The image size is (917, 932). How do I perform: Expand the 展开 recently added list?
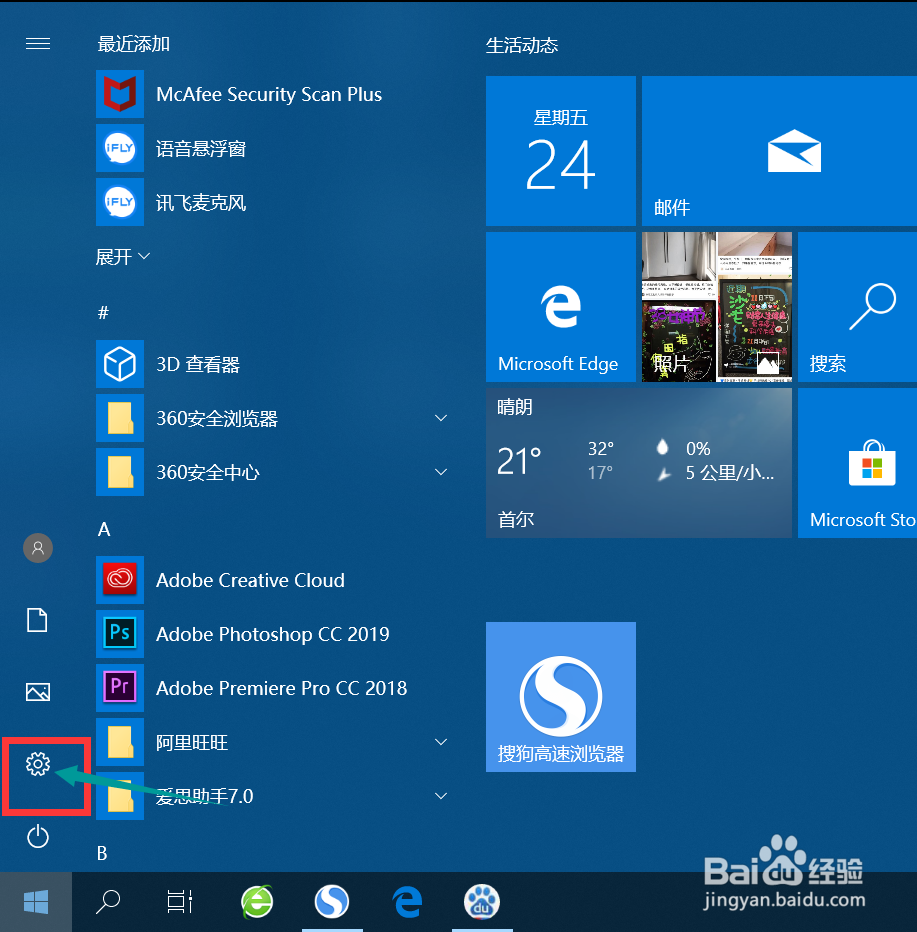[122, 257]
